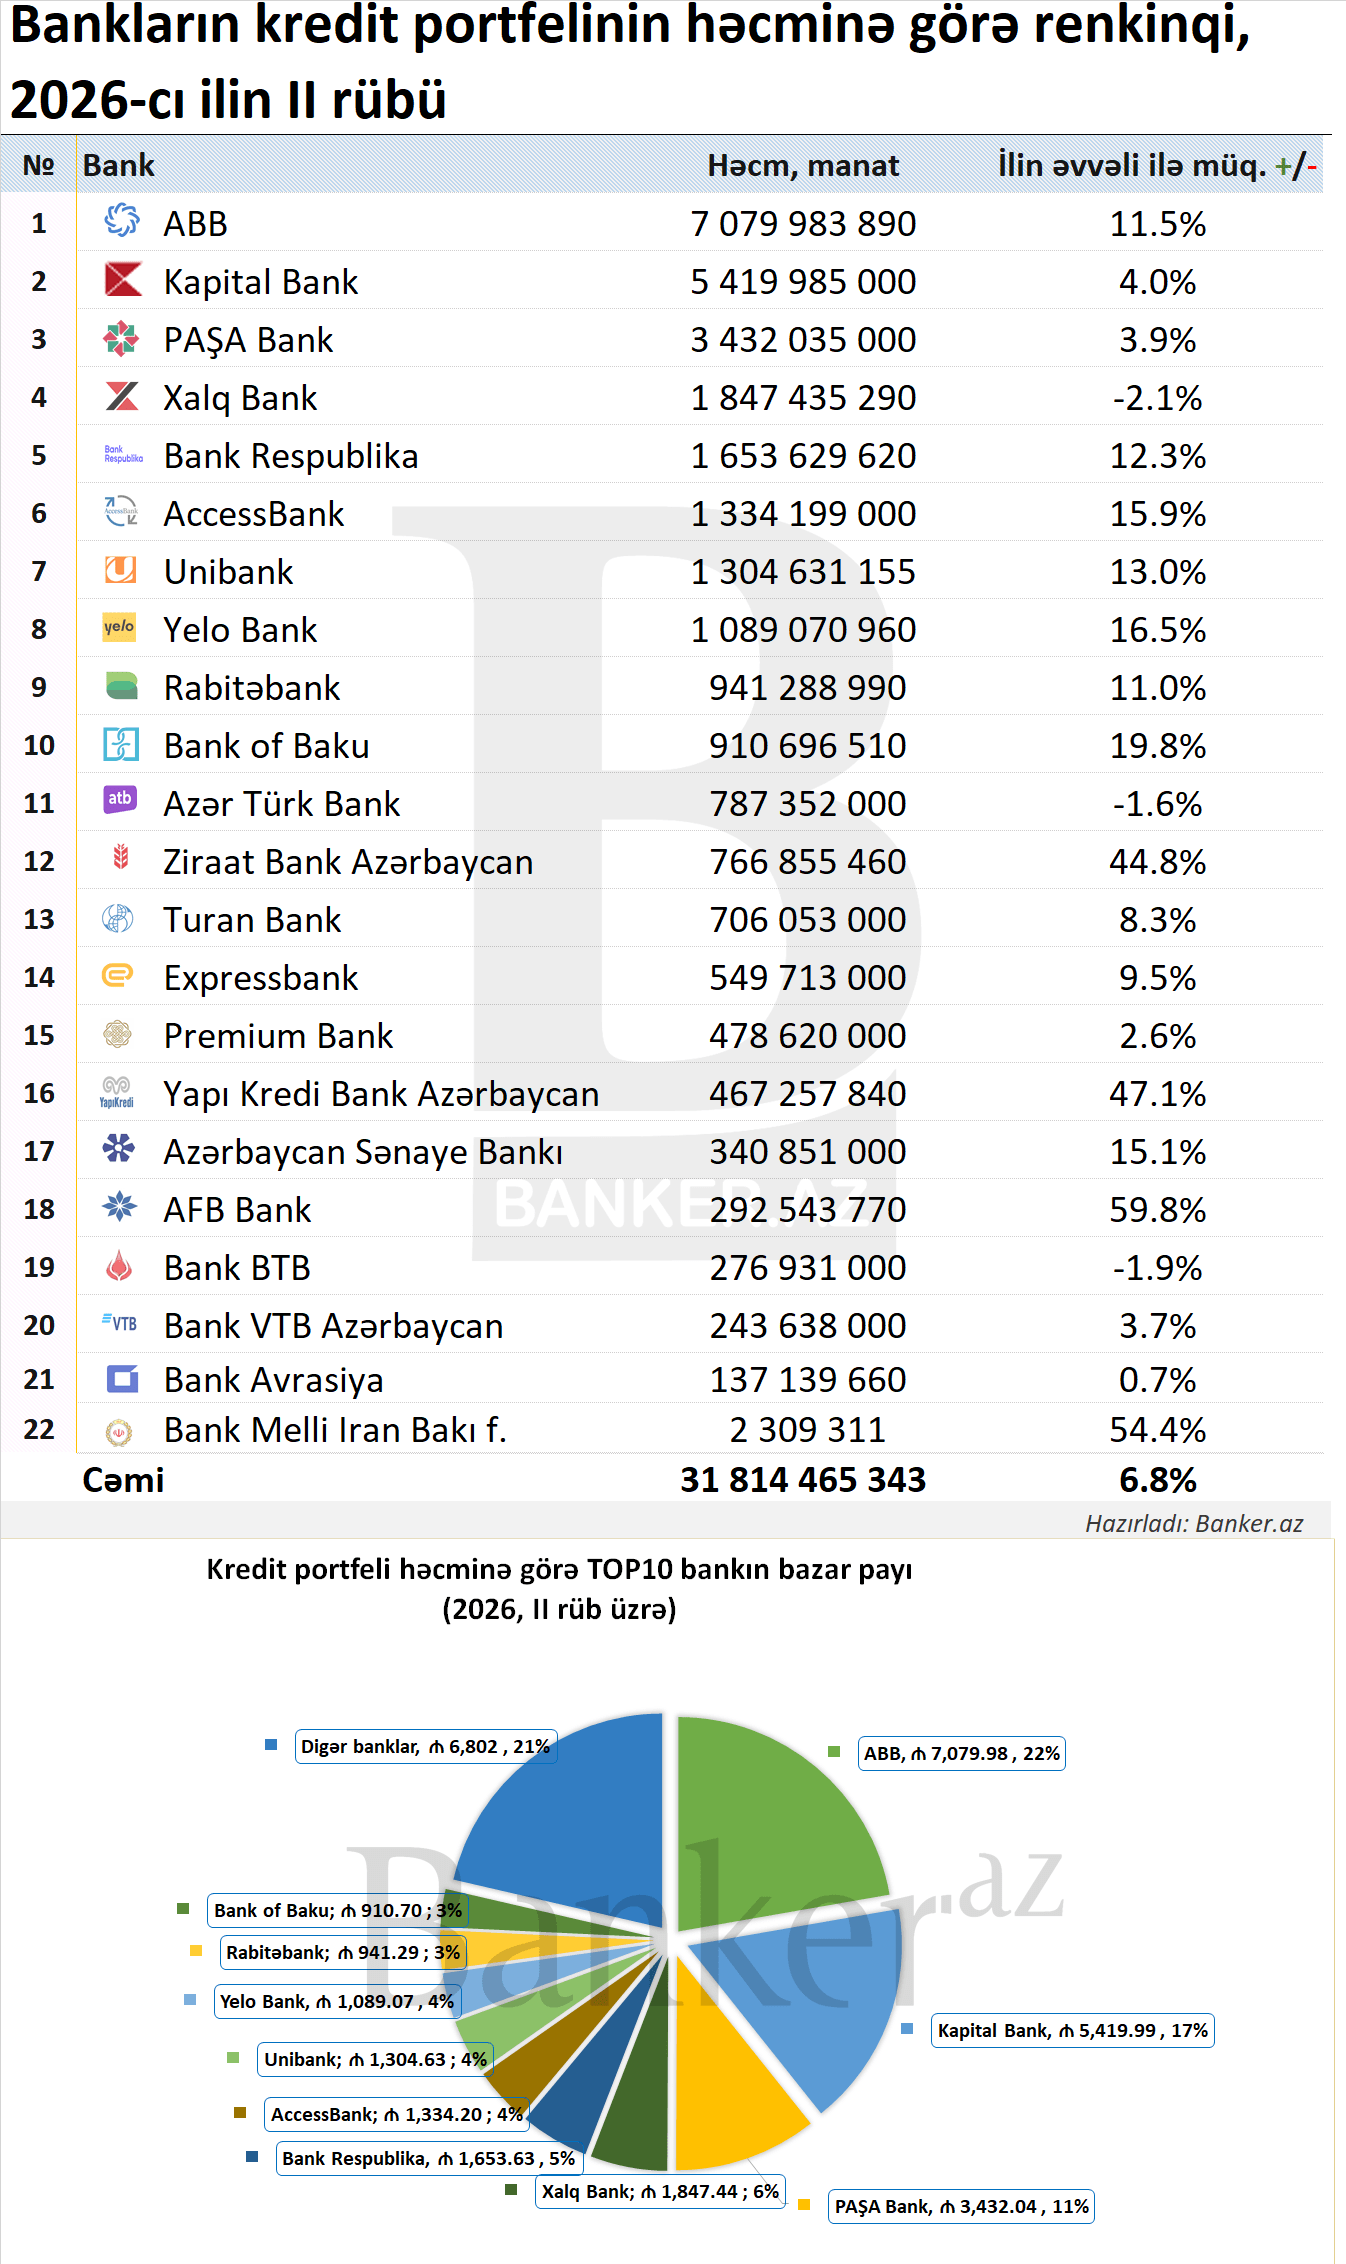Click 'Xalq Bank; 1,847.44; 6%' pie label
The image size is (1346, 2264).
(x=660, y=2191)
